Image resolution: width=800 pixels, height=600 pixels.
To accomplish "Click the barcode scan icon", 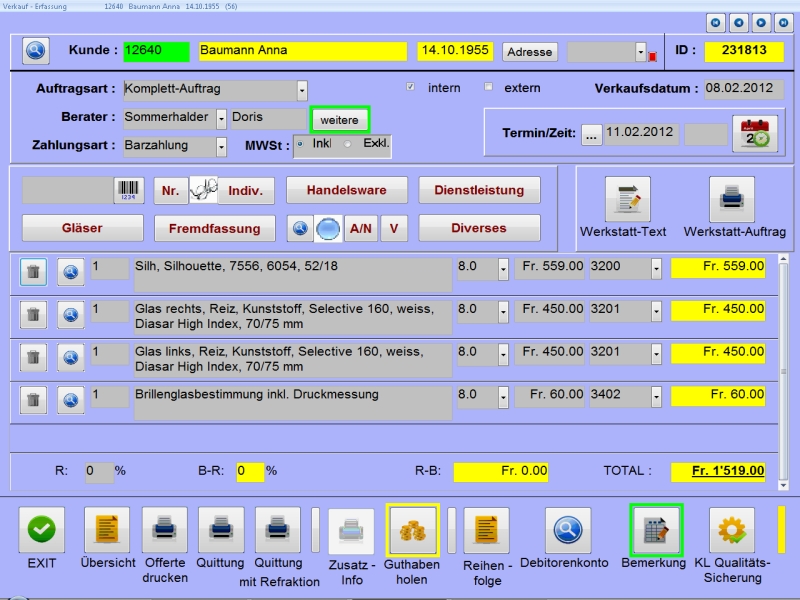I will click(x=129, y=190).
